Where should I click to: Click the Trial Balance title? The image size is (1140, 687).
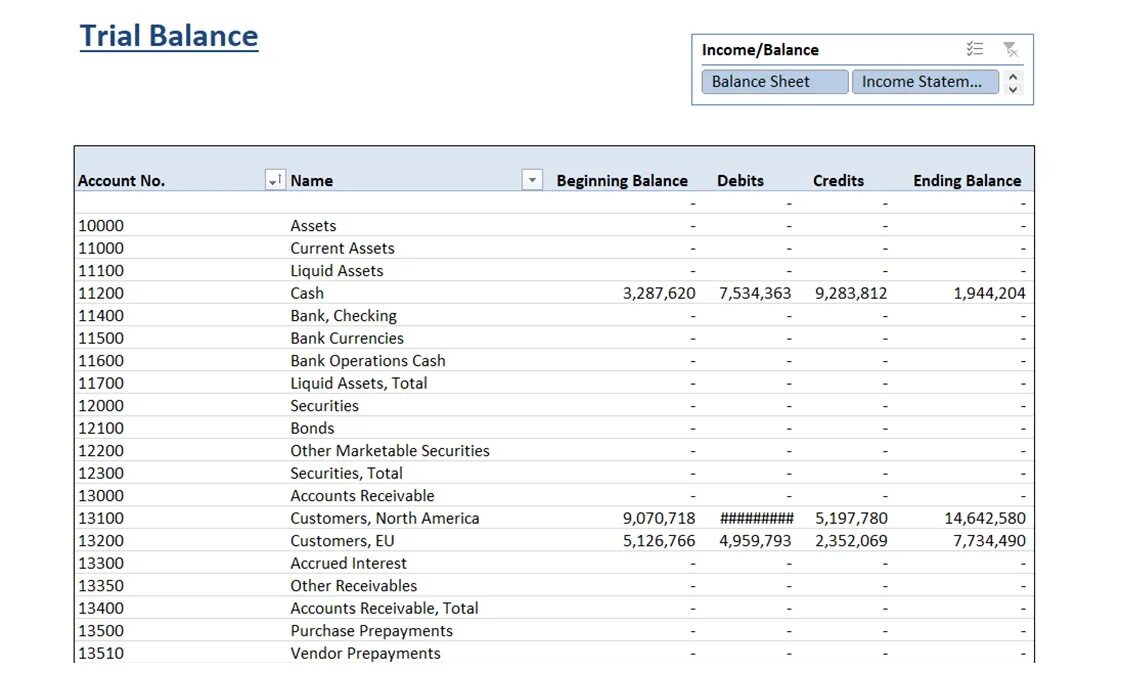[169, 36]
